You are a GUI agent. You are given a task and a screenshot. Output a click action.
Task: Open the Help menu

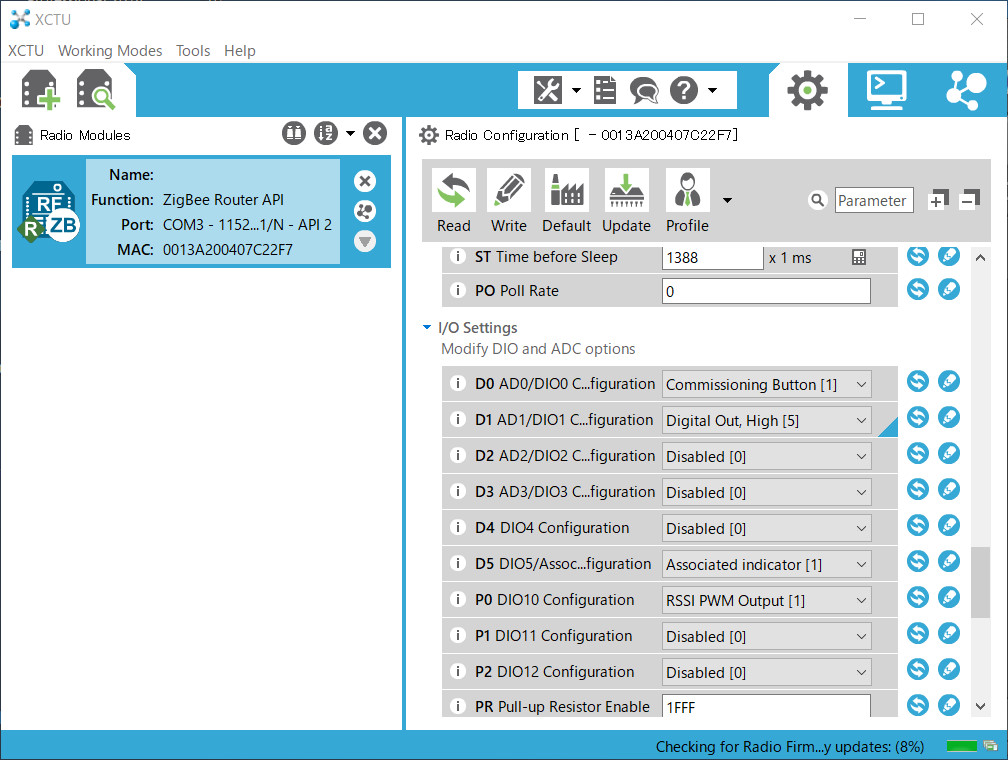(x=239, y=51)
